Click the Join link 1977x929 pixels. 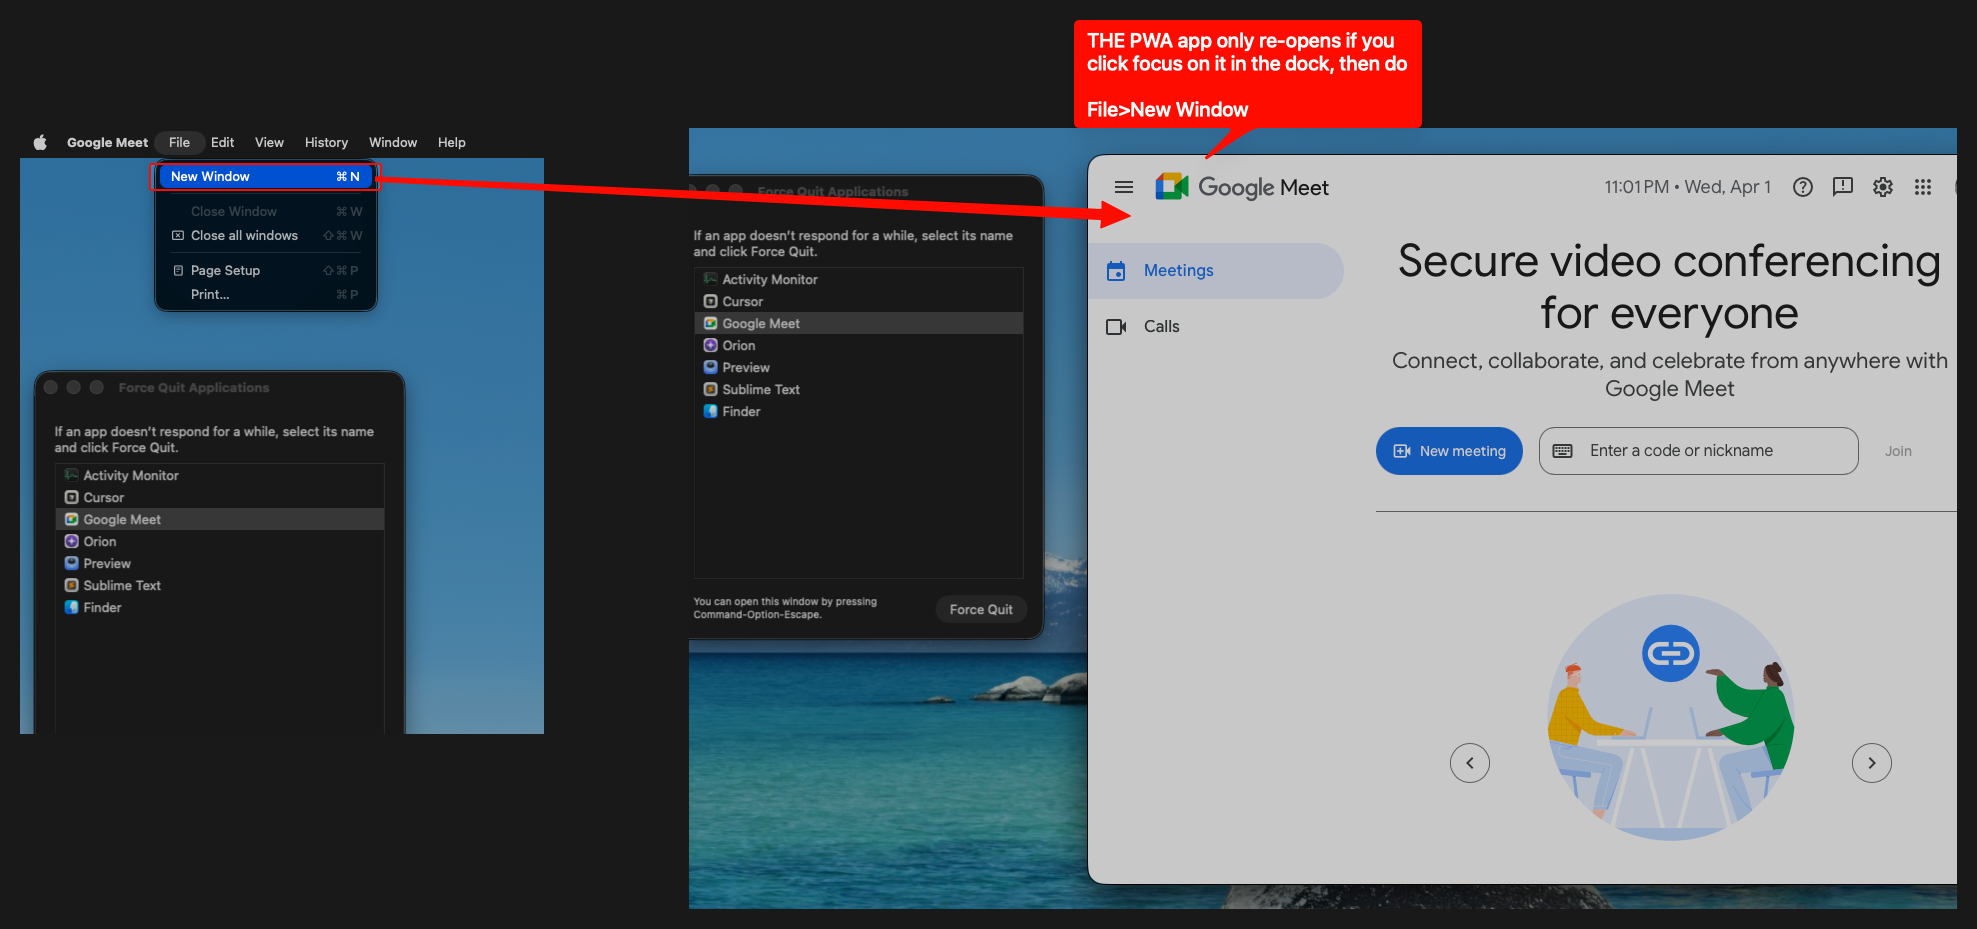tap(1897, 451)
